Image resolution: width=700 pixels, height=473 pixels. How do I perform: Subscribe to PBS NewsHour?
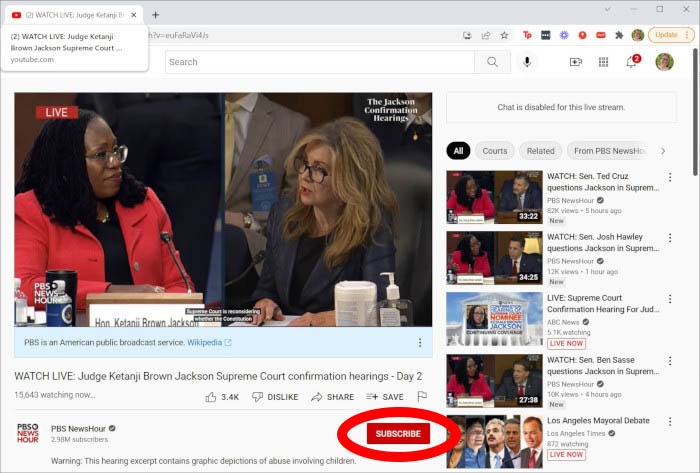tap(398, 434)
